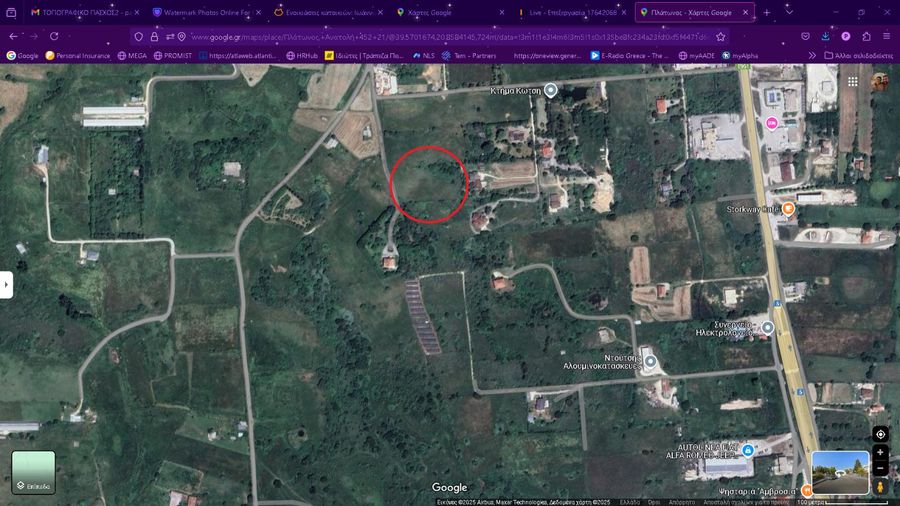Expand the collapsed Maps side panel arrow
Screen dimensions: 900x506
[6, 284]
